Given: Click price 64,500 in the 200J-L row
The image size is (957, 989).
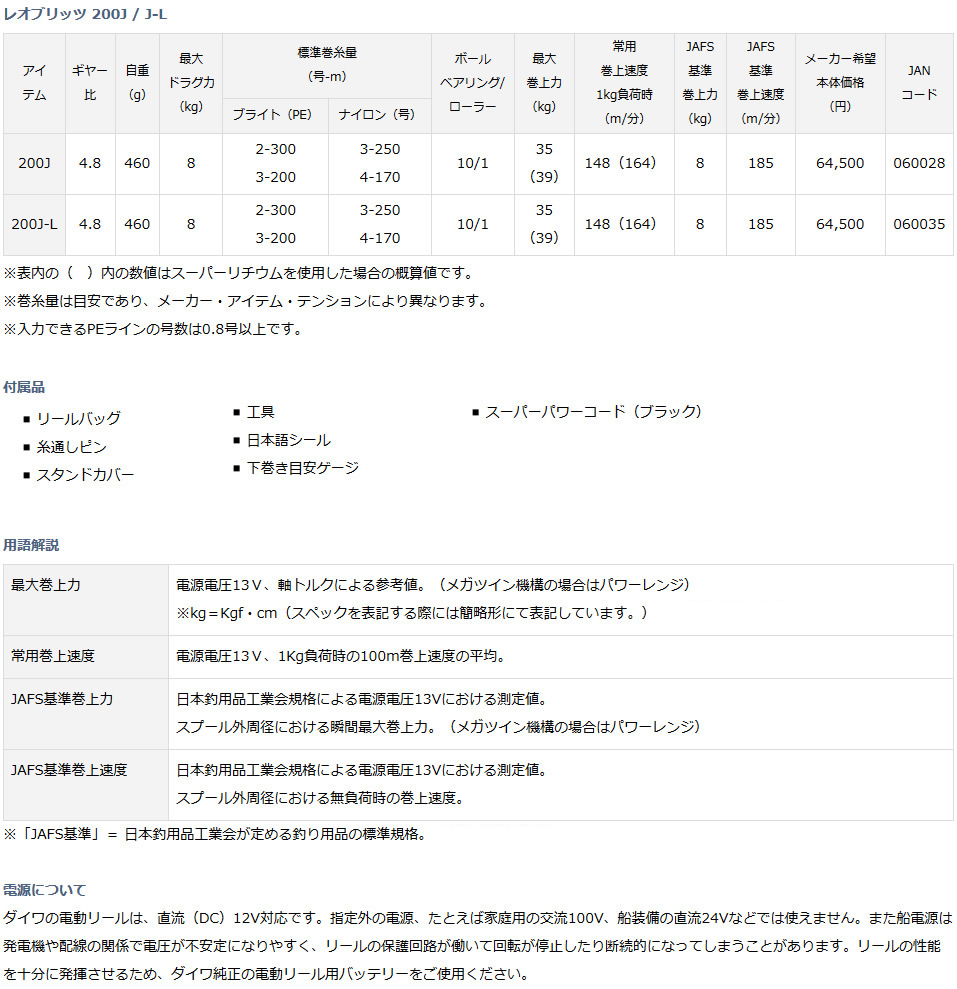Looking at the screenshot, I should point(840,225).
